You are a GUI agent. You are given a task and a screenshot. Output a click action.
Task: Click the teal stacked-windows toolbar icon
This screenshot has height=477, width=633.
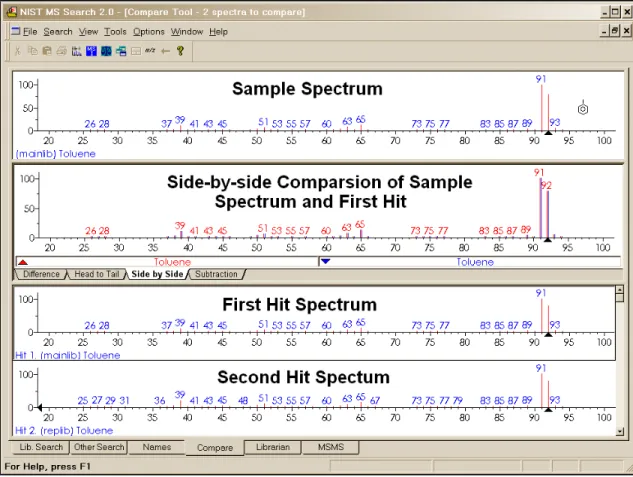click(x=121, y=51)
